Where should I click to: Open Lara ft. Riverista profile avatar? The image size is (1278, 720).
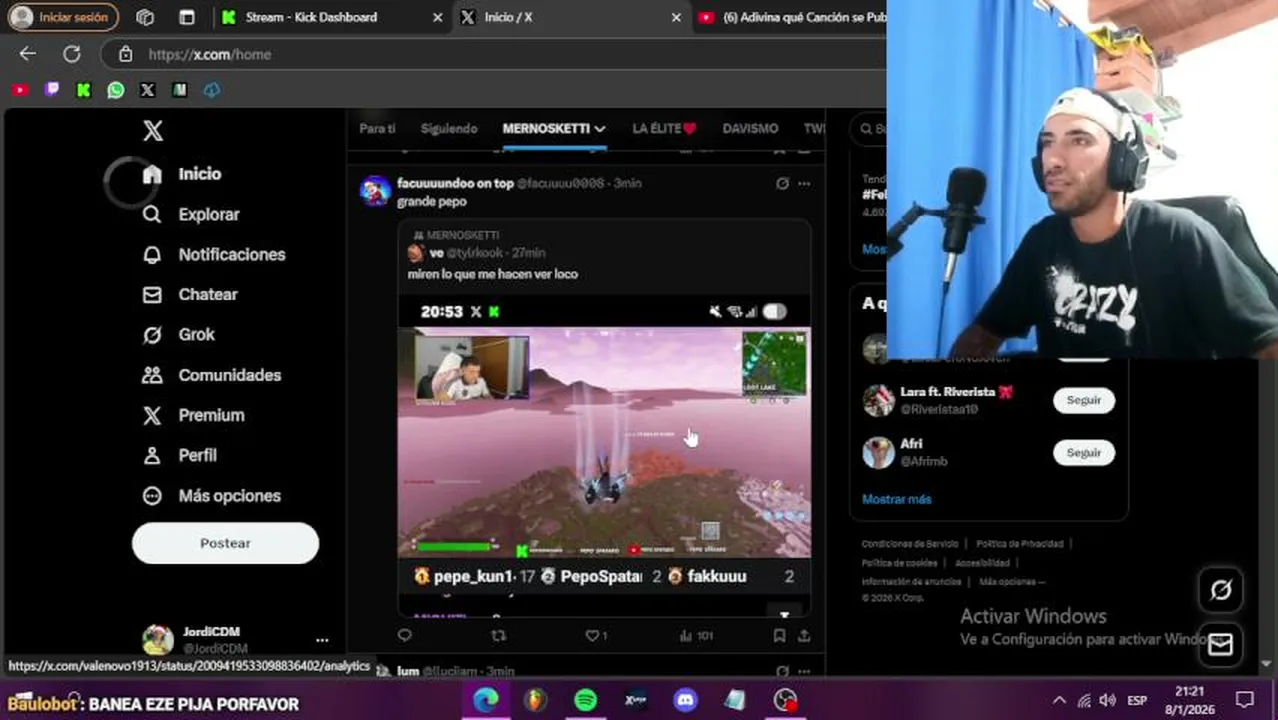click(x=878, y=400)
